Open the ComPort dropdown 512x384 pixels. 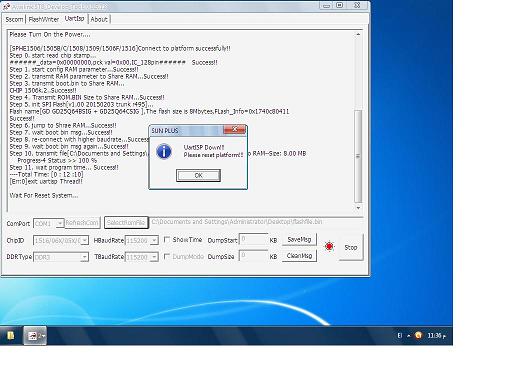[60, 223]
